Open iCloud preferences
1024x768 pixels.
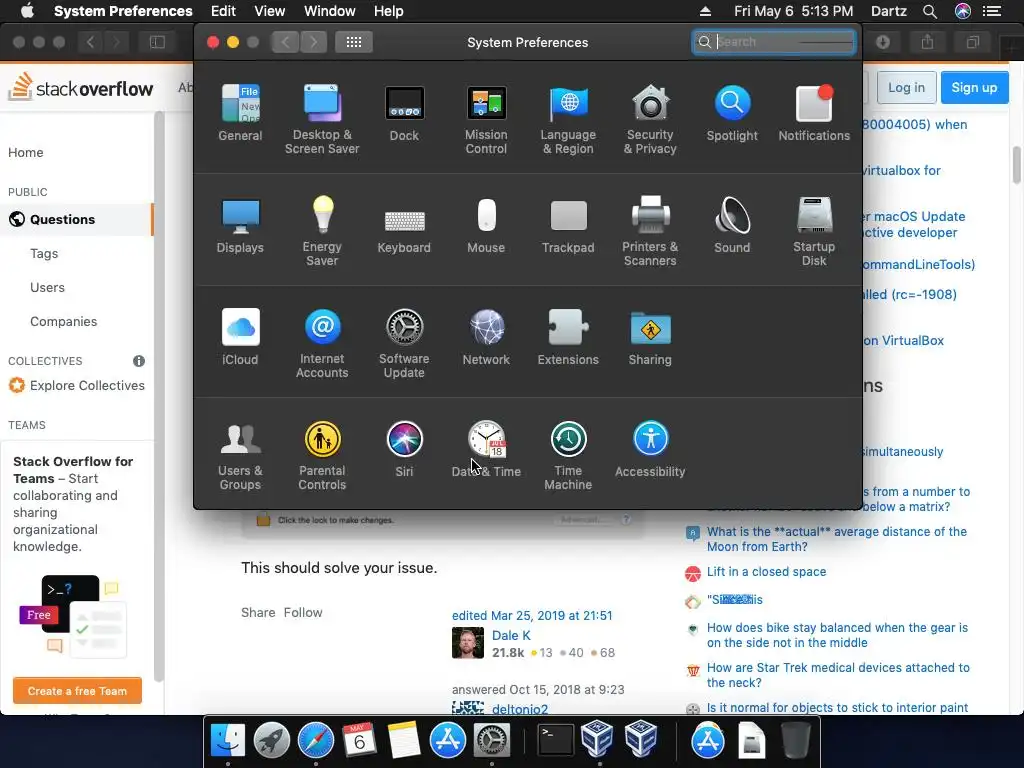pos(240,337)
